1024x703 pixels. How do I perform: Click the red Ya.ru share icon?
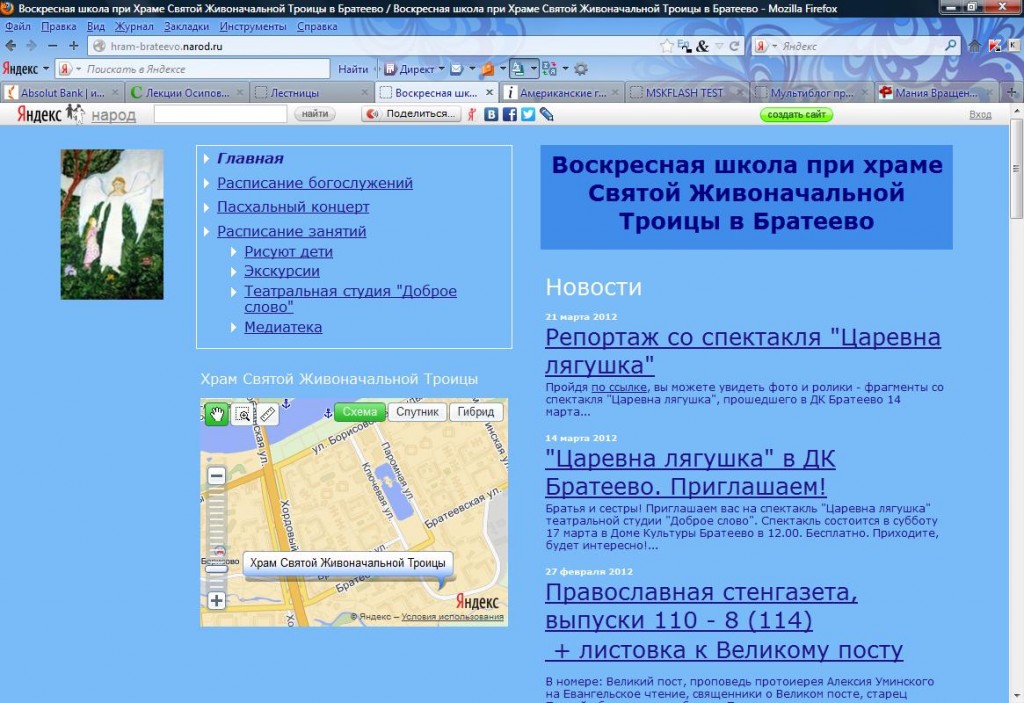(x=472, y=114)
